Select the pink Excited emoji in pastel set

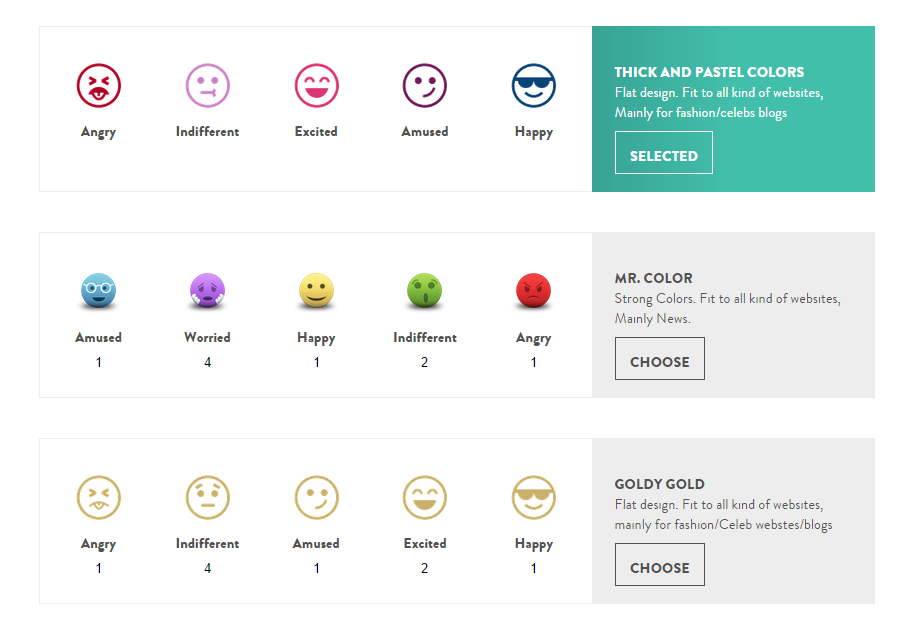click(x=317, y=86)
